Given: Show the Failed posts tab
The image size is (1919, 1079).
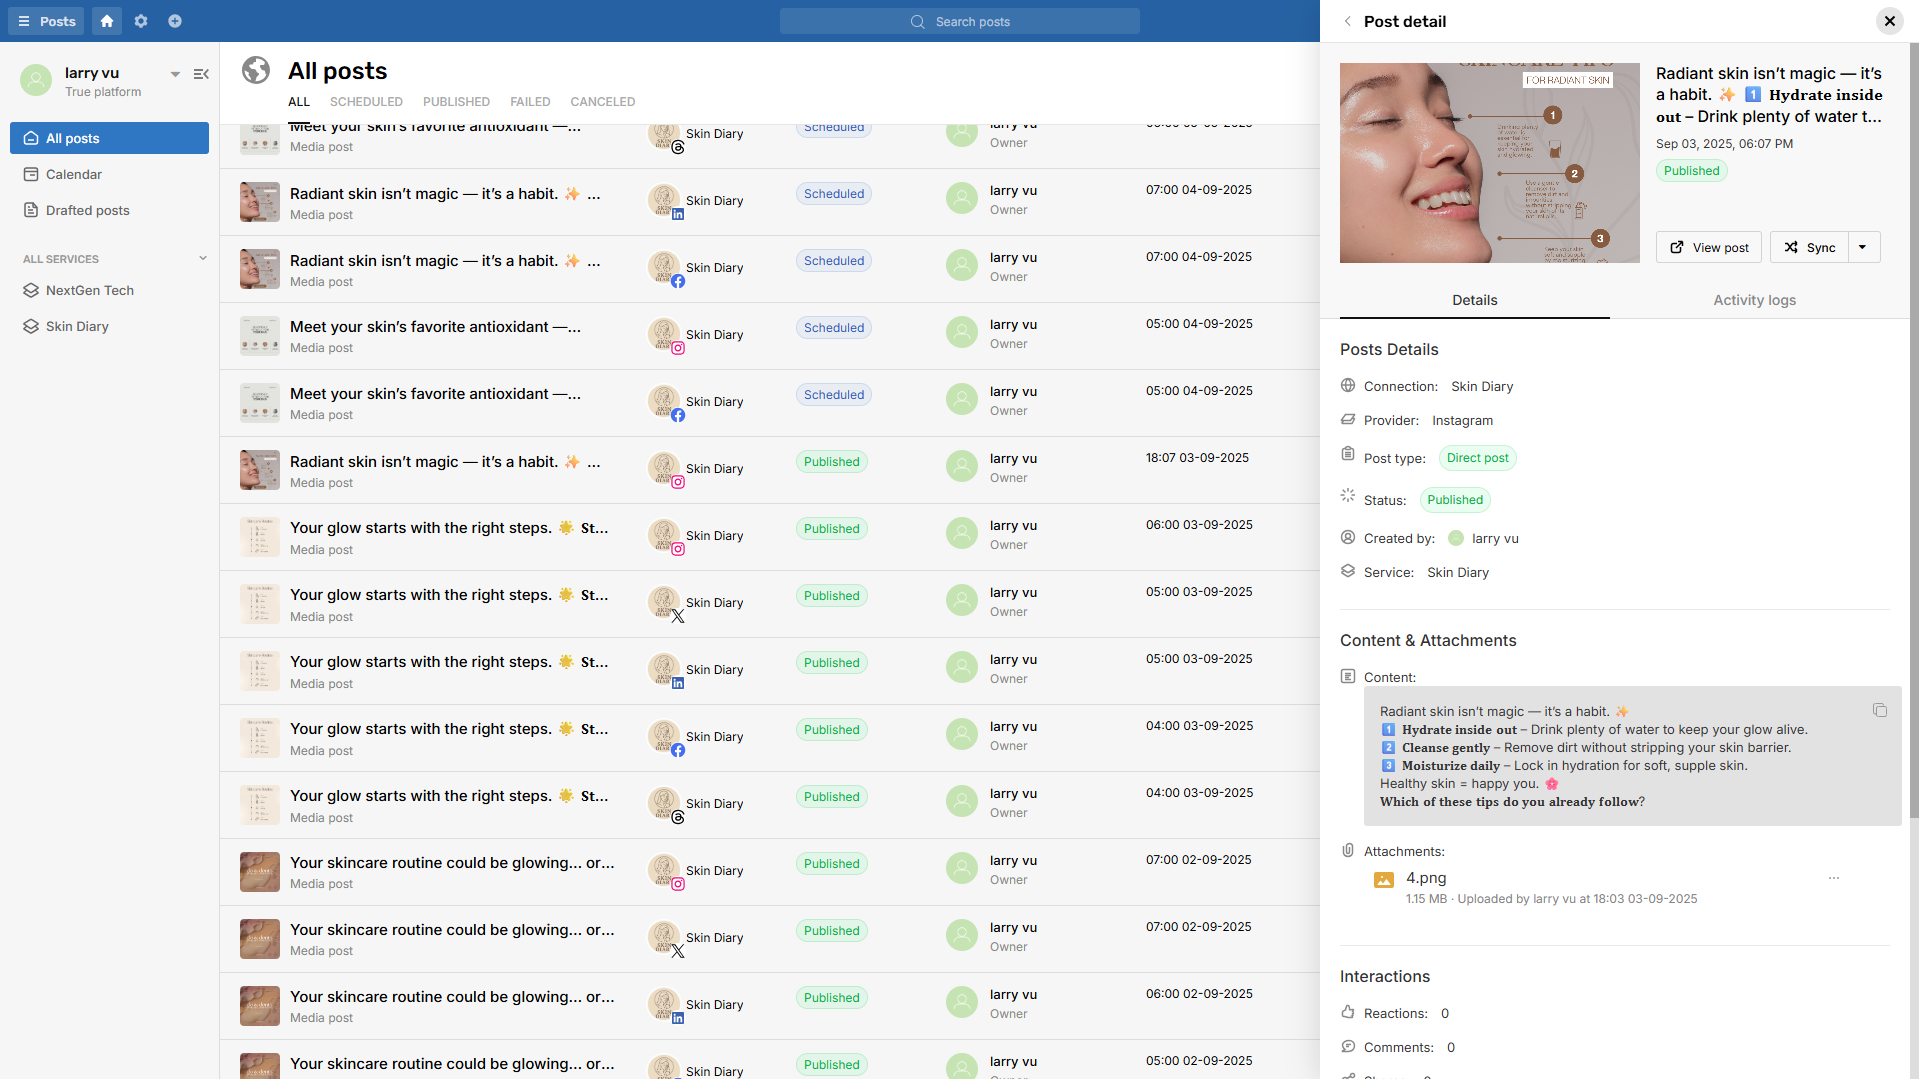Looking at the screenshot, I should click(x=530, y=102).
